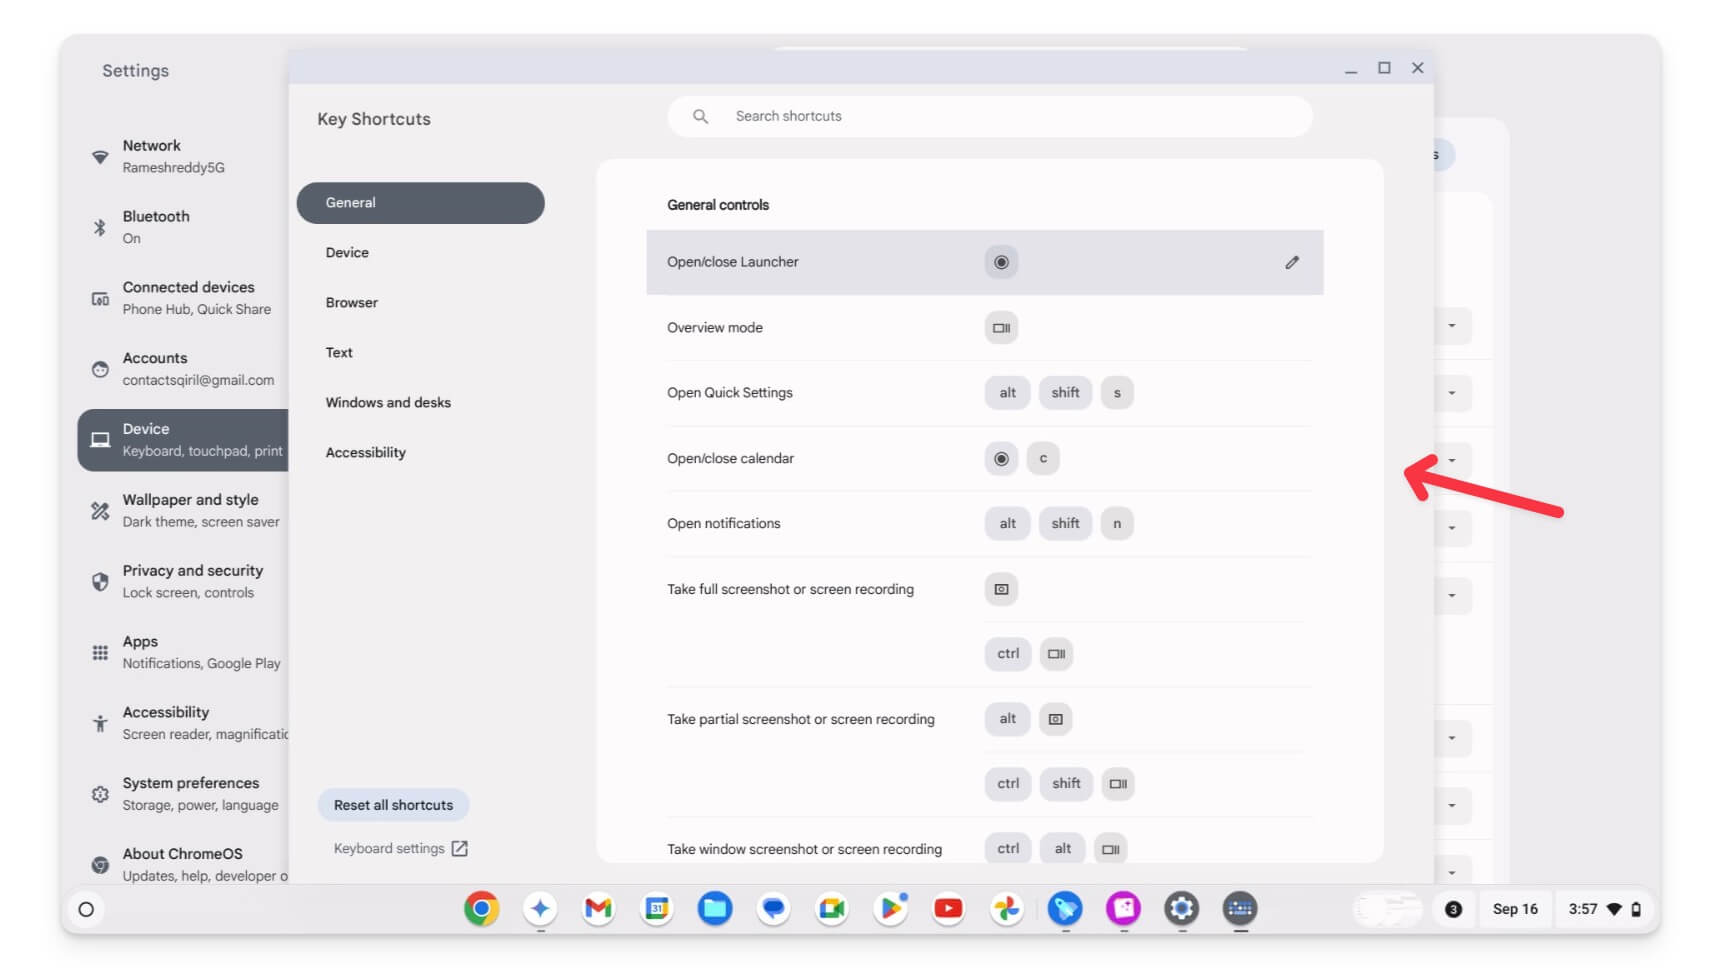Open Connected devices in Settings window

click(x=182, y=298)
